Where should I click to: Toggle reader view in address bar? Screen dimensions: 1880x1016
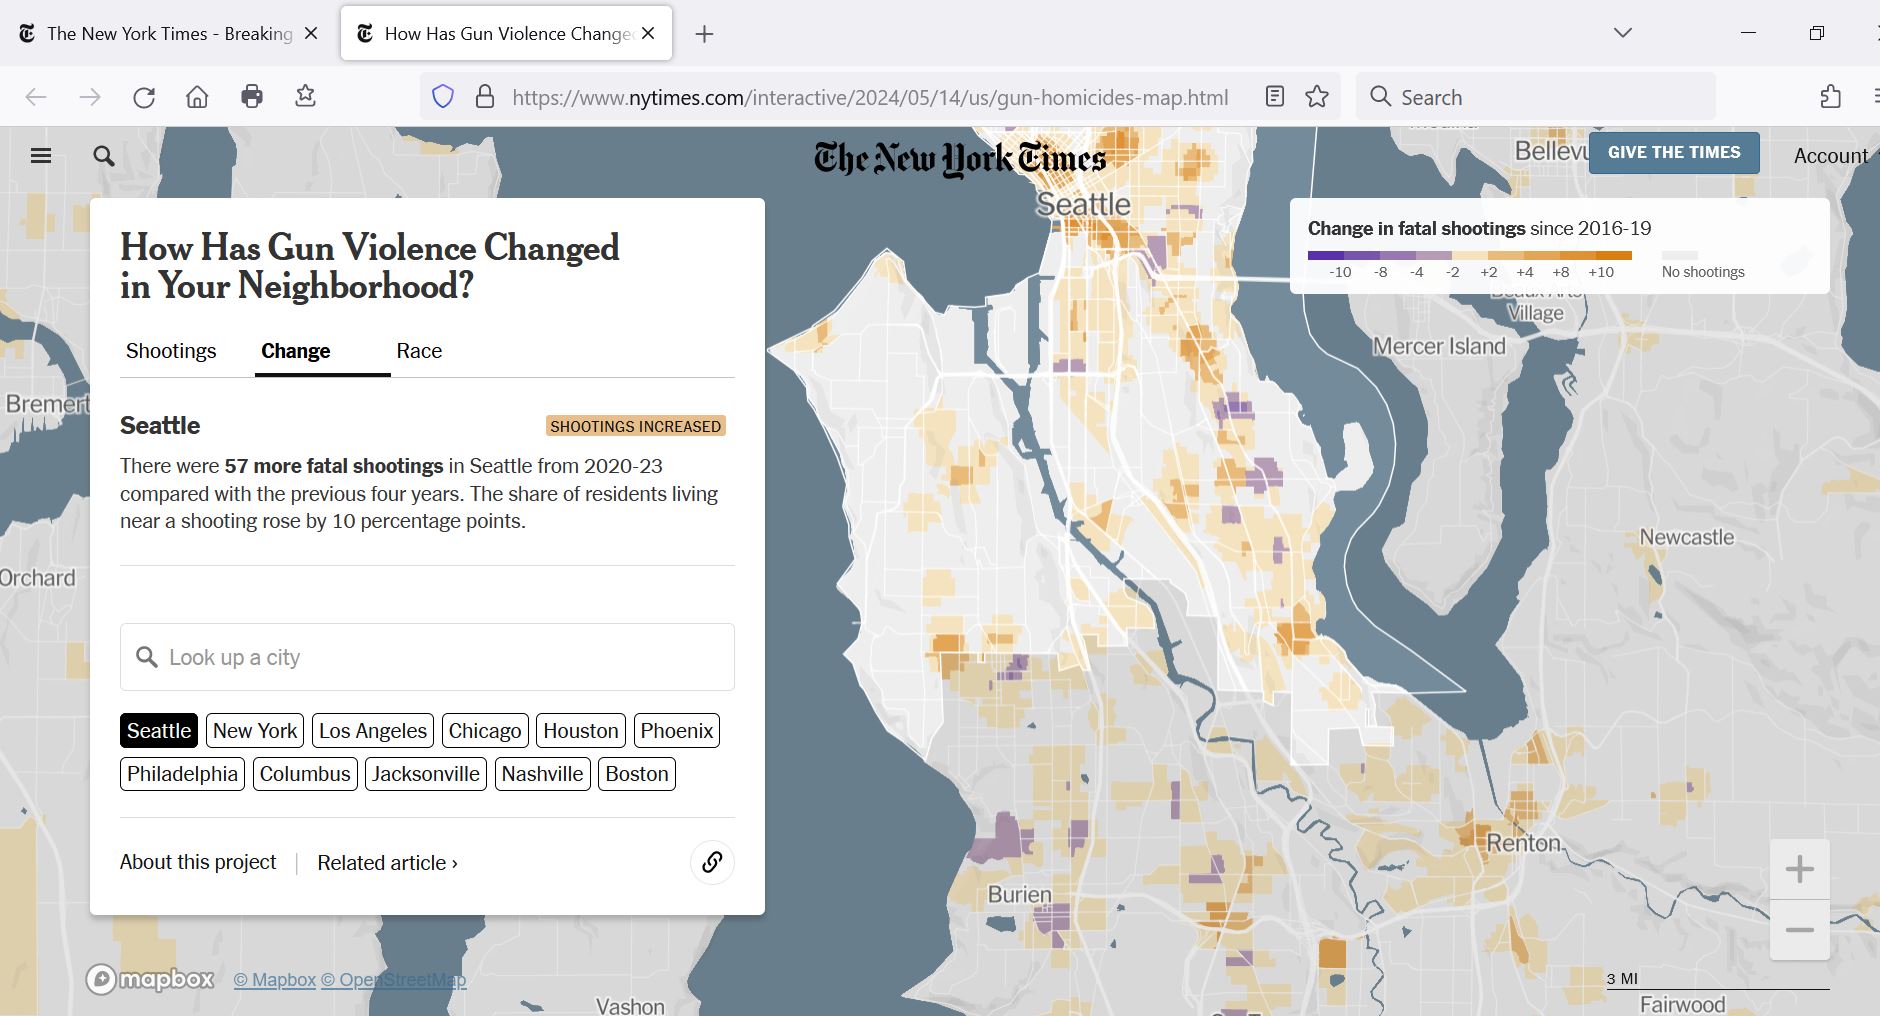1274,97
